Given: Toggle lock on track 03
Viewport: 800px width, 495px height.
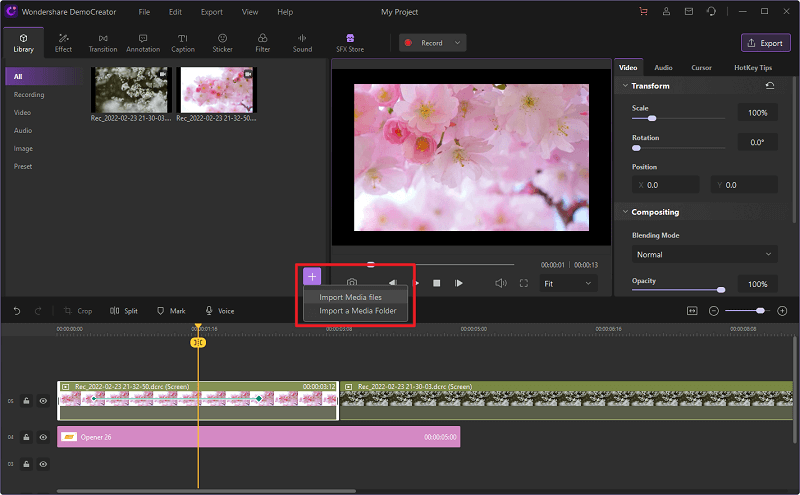Looking at the screenshot, I should tap(26, 464).
